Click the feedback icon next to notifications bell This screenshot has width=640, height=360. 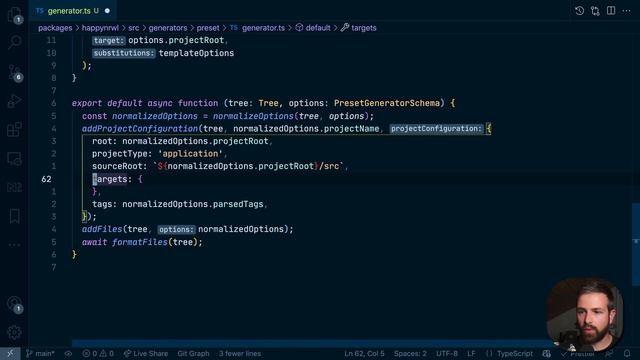coord(609,353)
